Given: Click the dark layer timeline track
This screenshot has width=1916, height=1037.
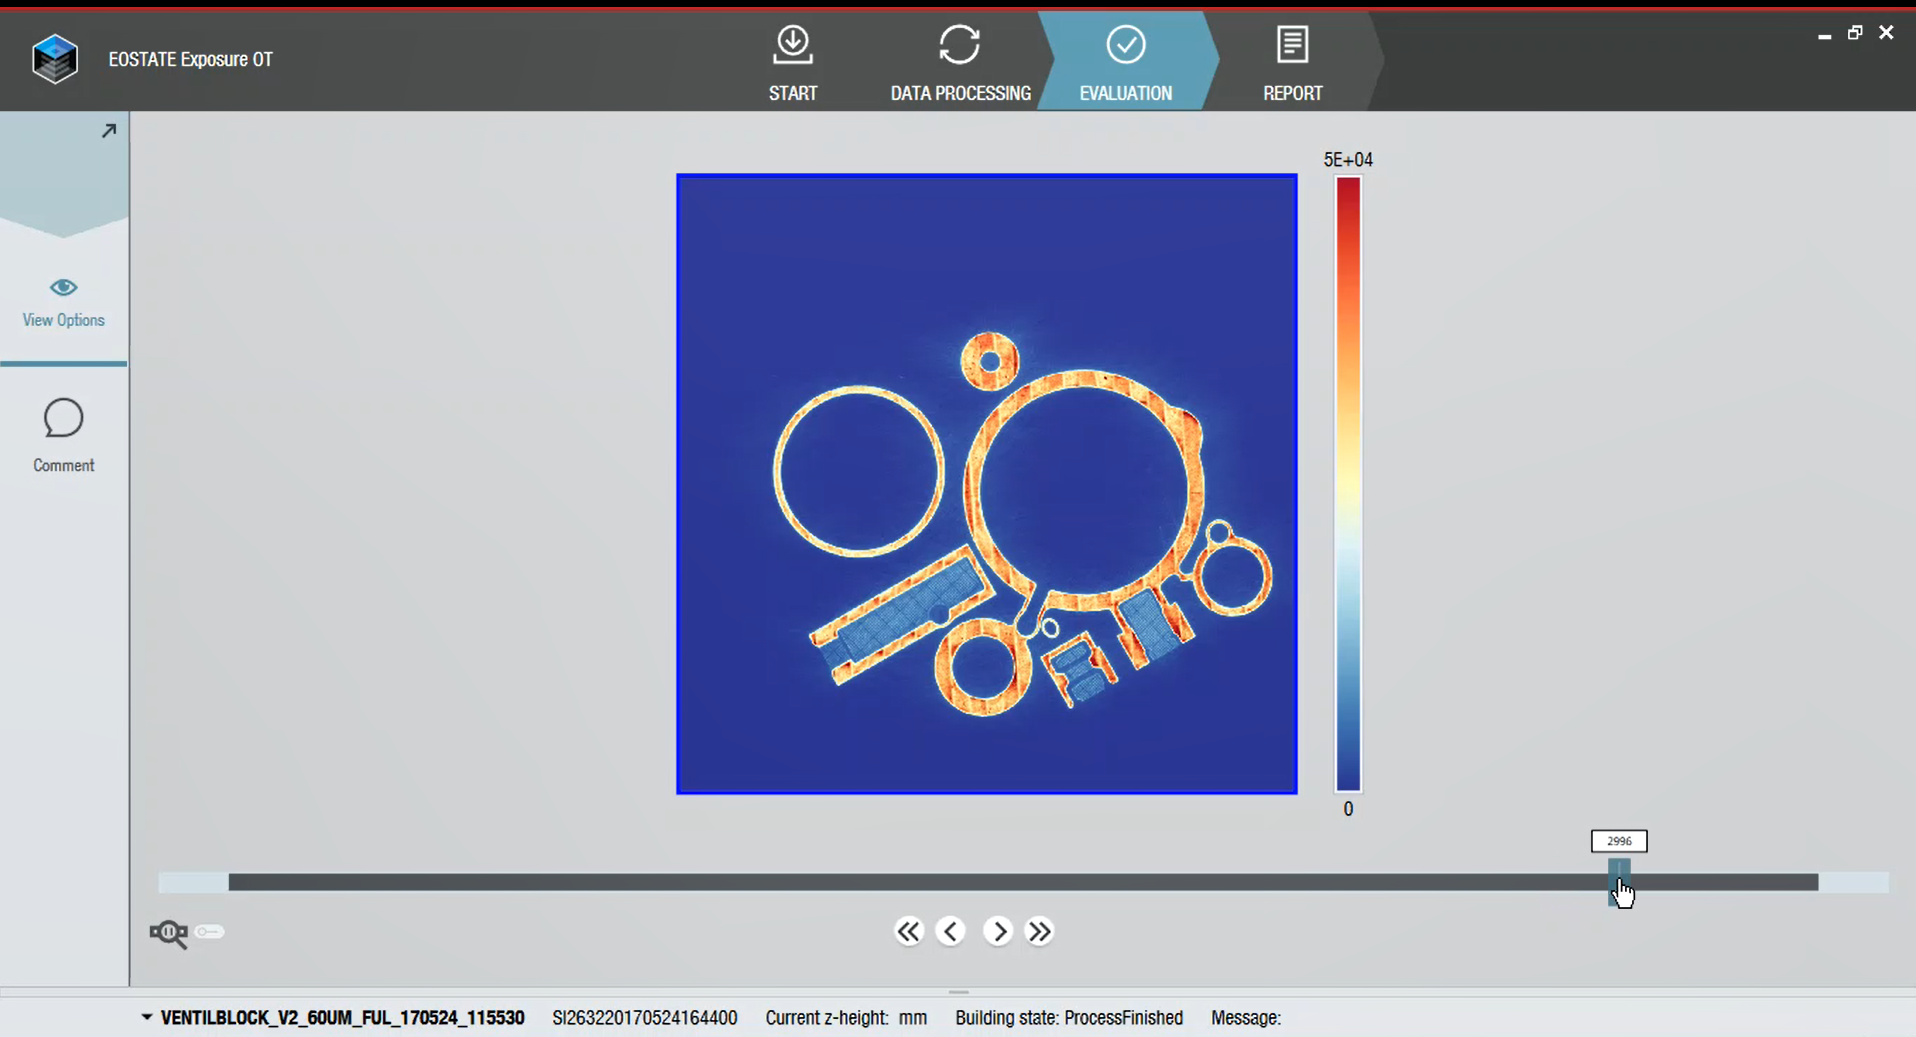Looking at the screenshot, I should [x=900, y=882].
